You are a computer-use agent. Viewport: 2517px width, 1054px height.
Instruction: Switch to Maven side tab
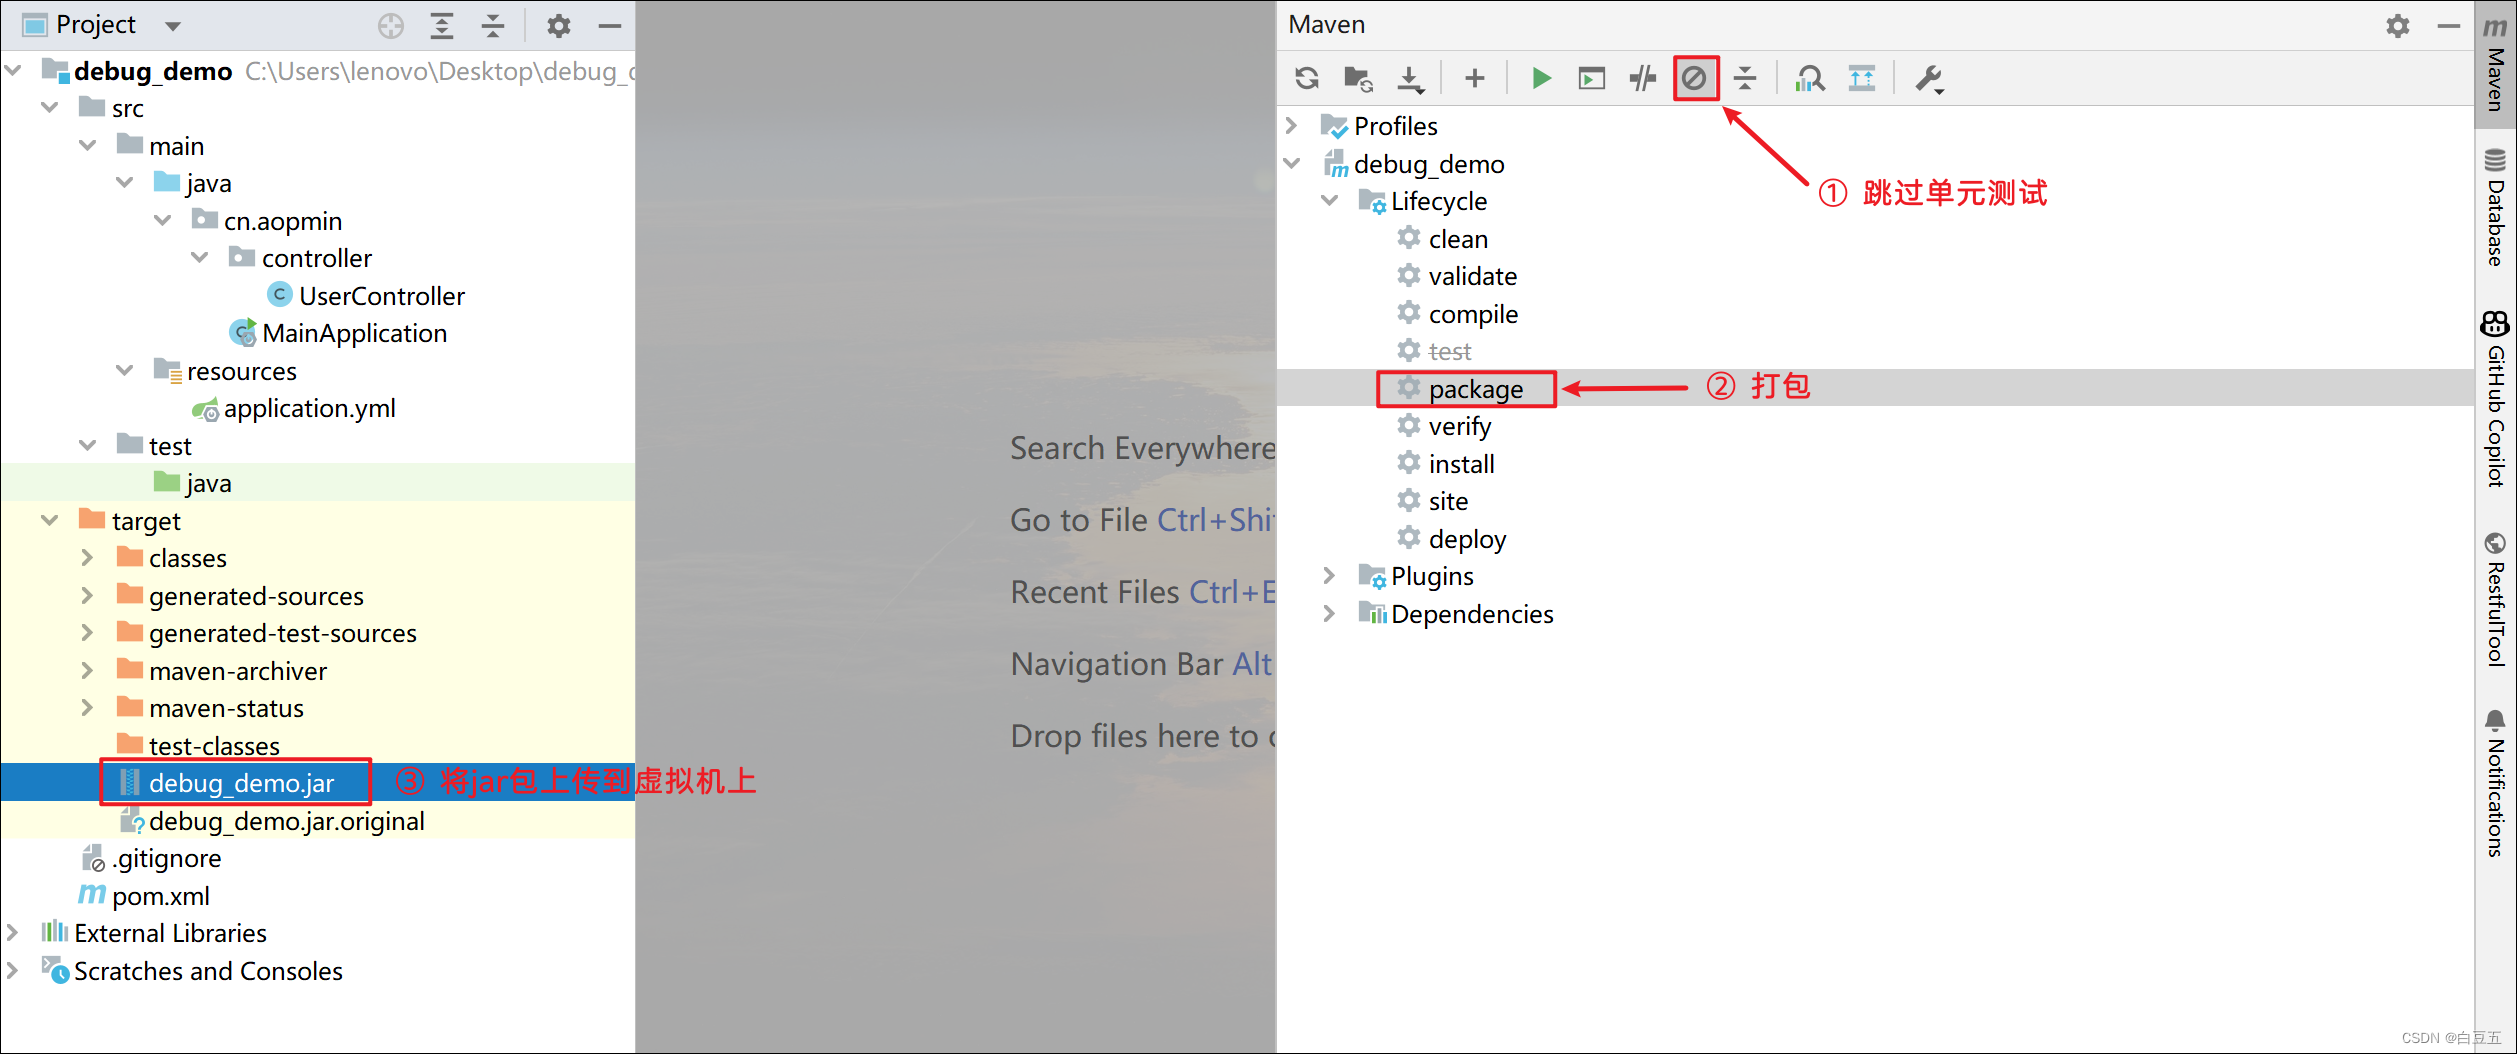click(x=2496, y=64)
